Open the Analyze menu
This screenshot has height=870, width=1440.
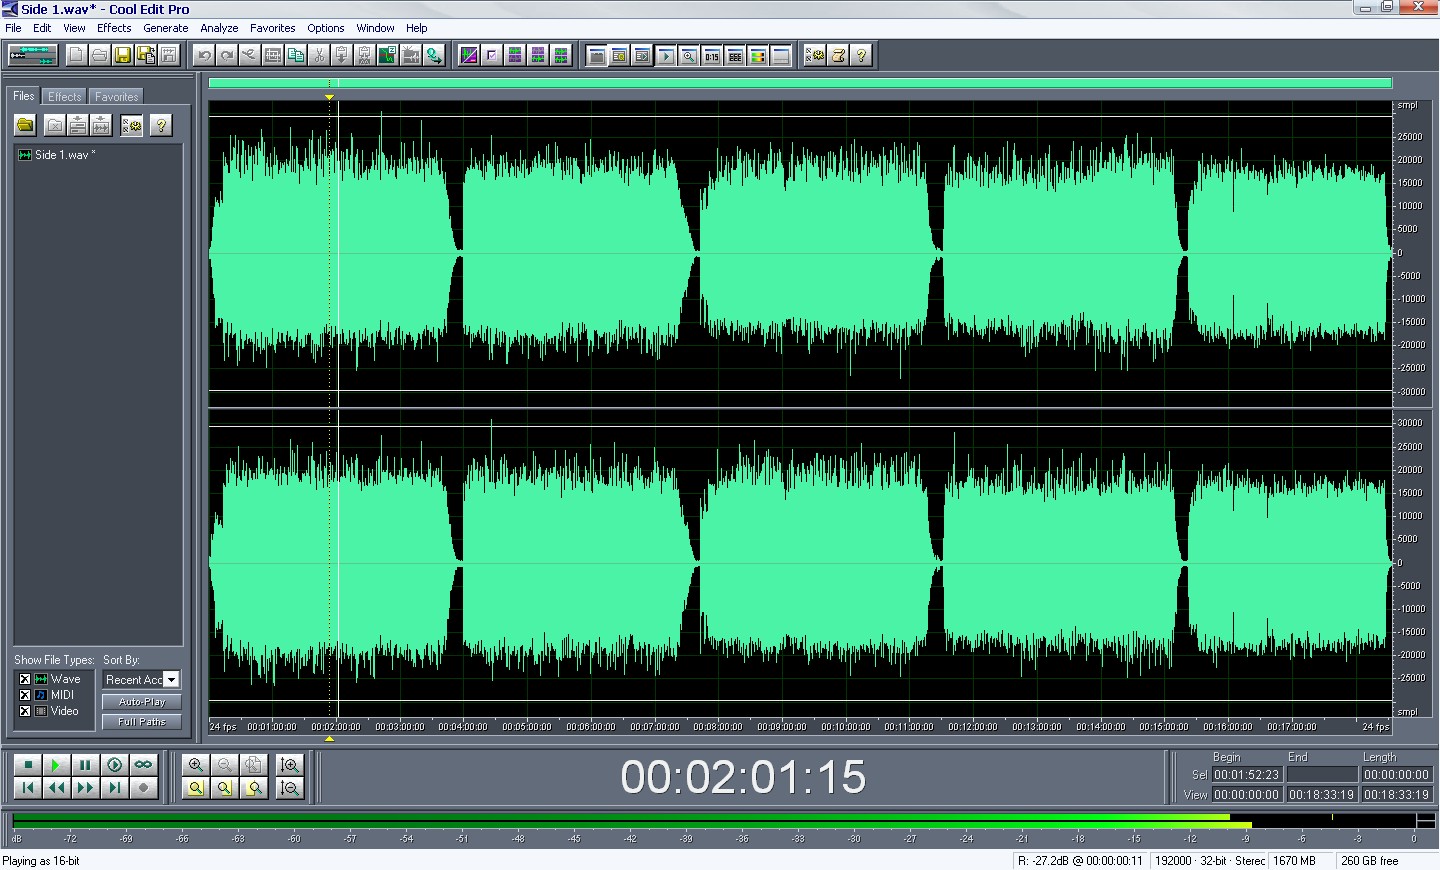tap(219, 28)
